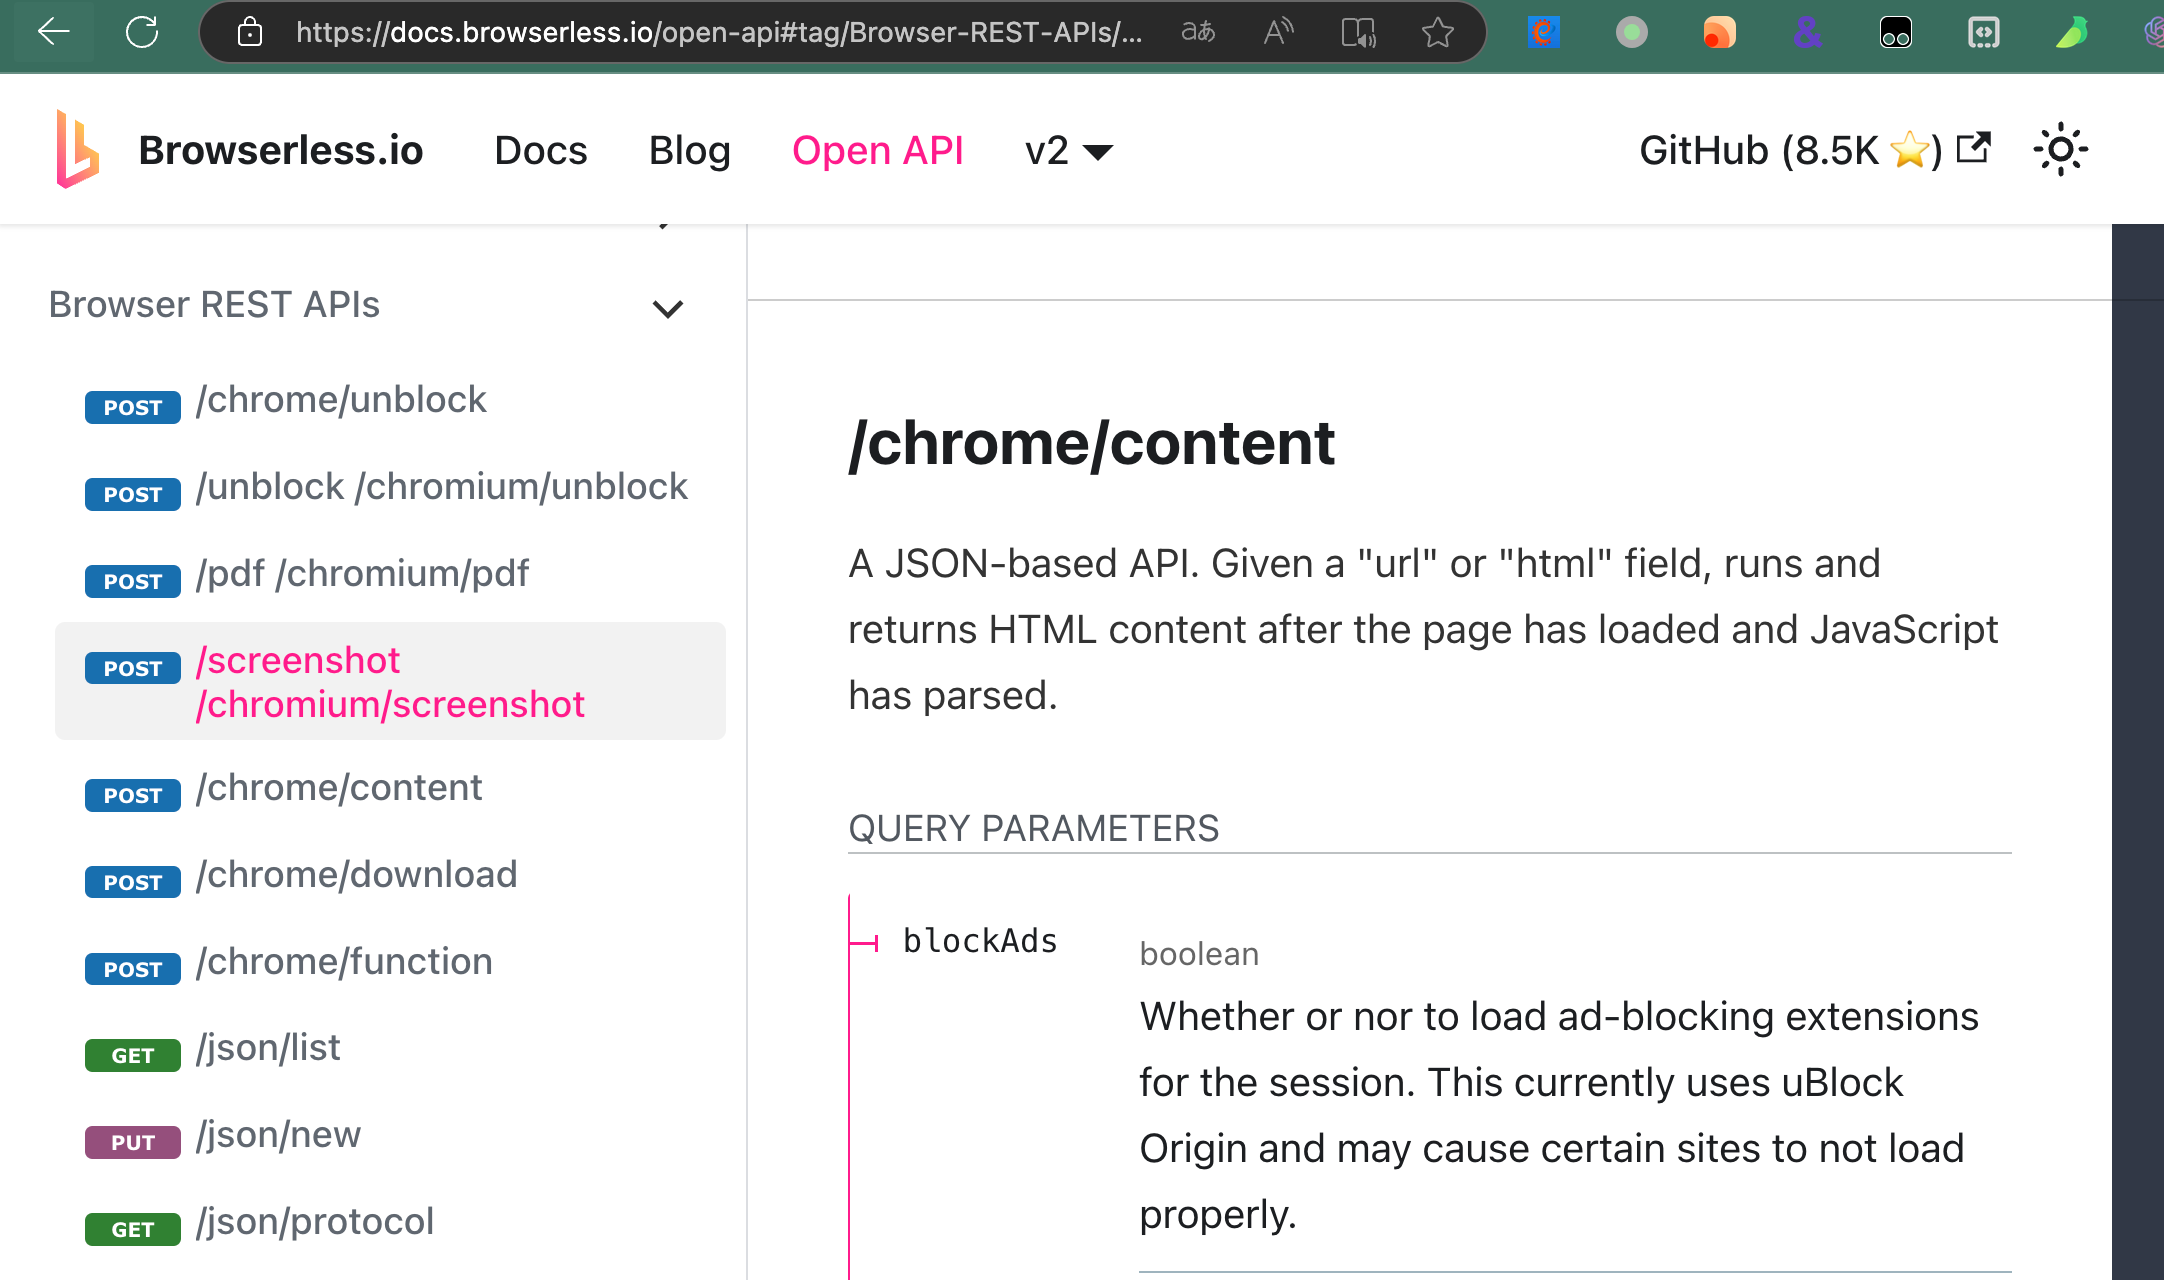Open the v2 version dropdown
The width and height of the screenshot is (2164, 1280).
pyautogui.click(x=1068, y=151)
